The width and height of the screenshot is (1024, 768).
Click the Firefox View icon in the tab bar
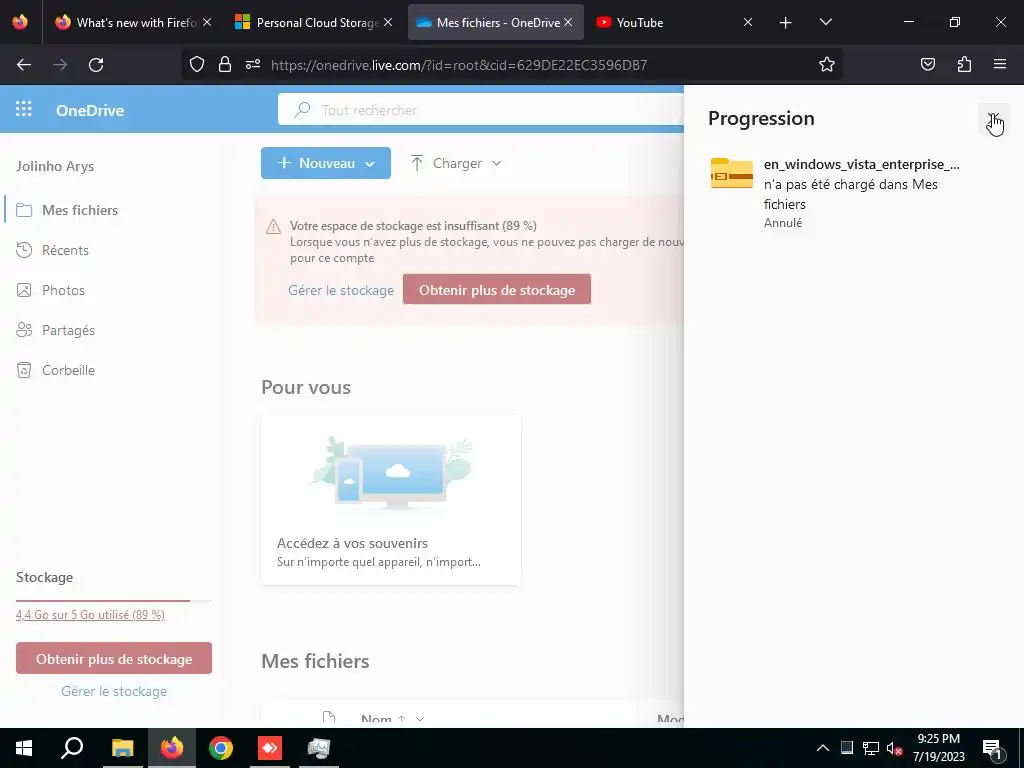click(x=20, y=22)
